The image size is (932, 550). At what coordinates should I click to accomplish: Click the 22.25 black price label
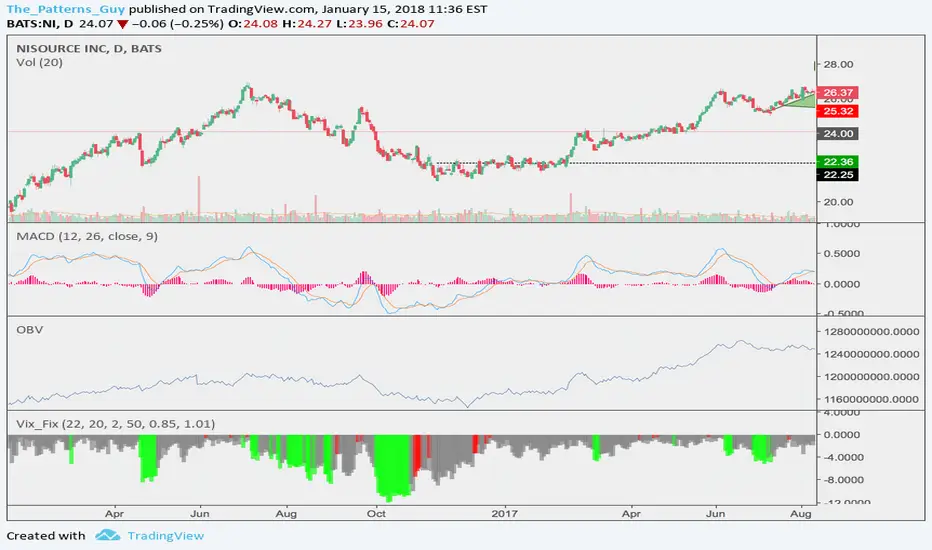coord(838,175)
